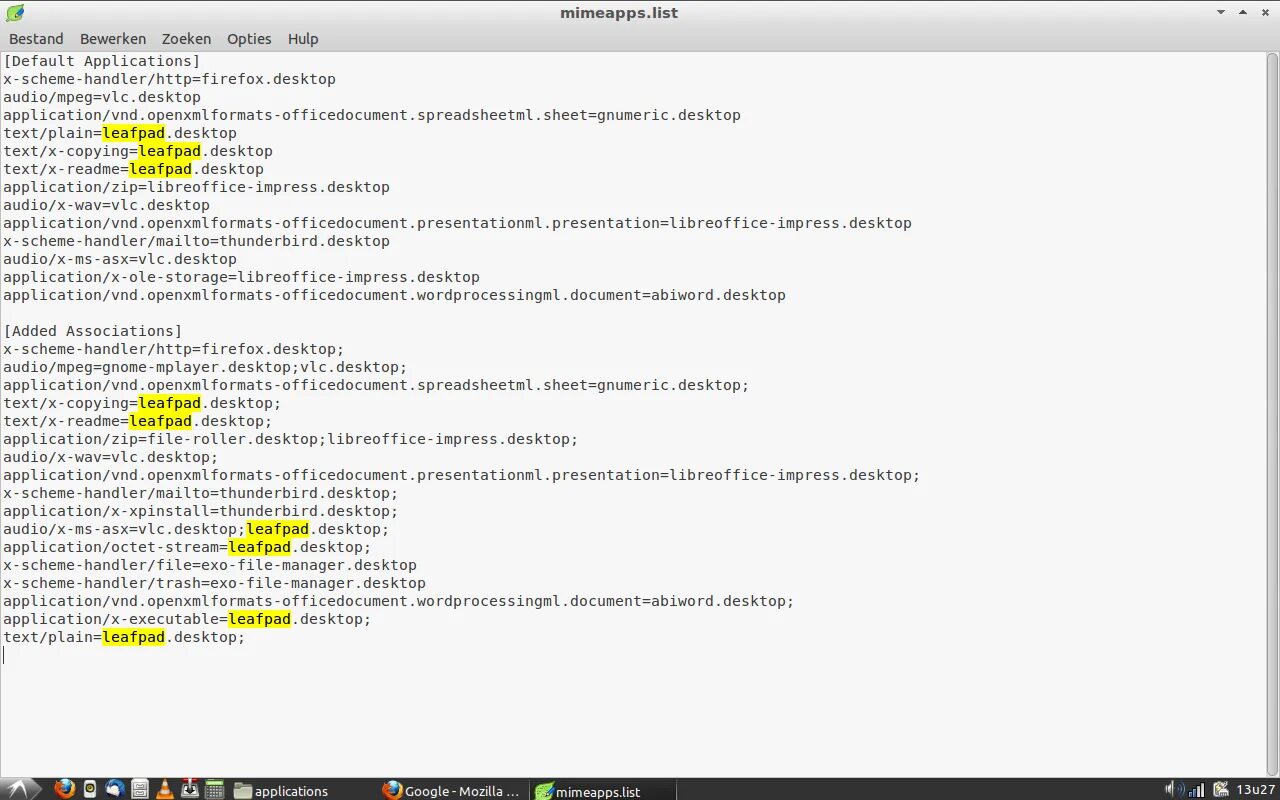Click the application/zip=libreoffice-impress.desktop line
The image size is (1280, 800).
(x=197, y=187)
